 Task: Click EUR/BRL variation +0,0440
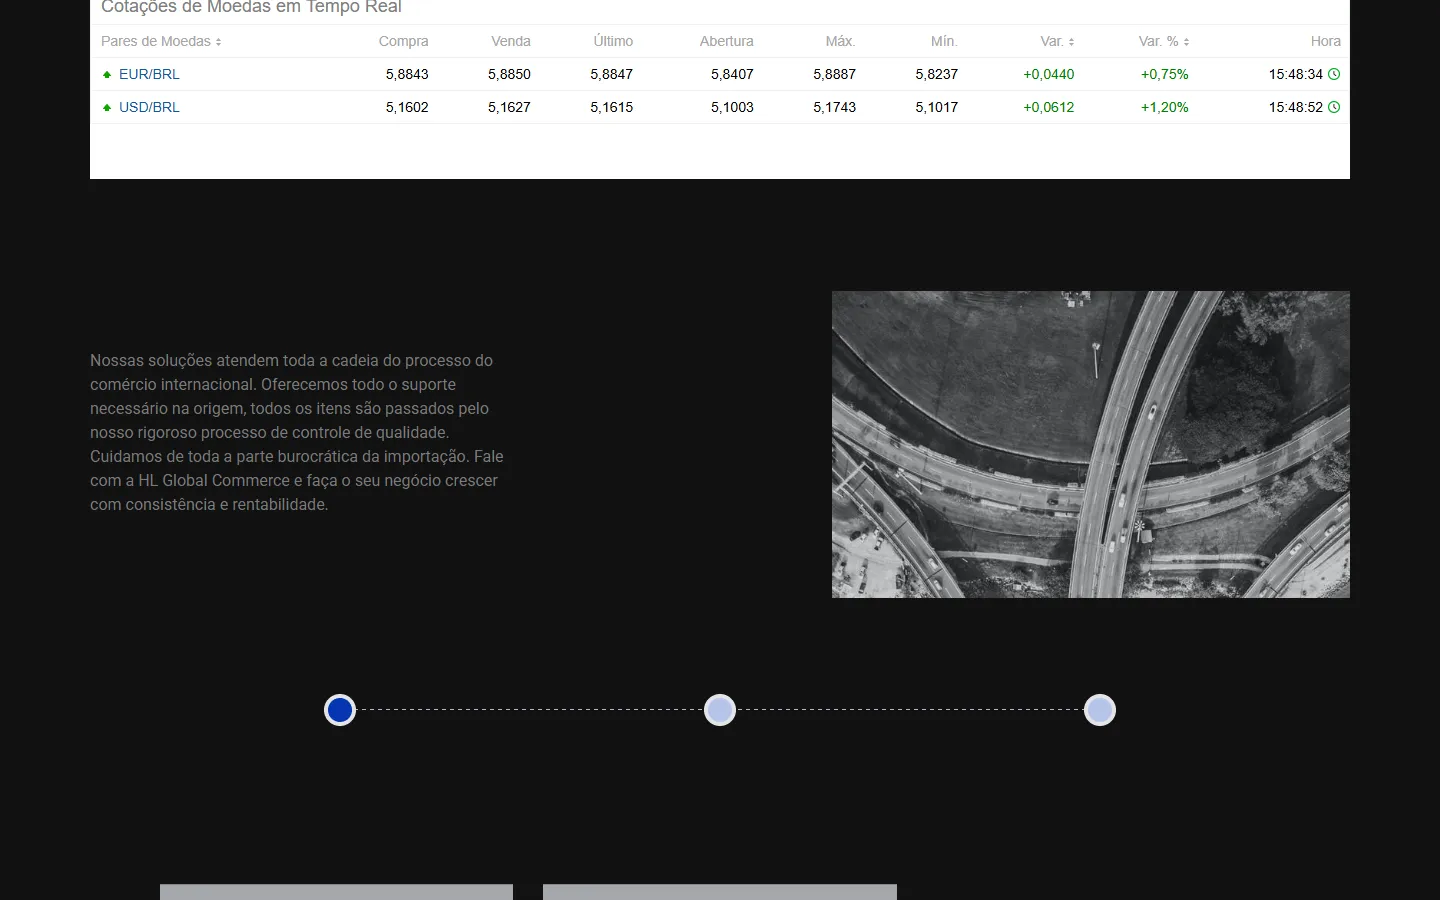coord(1049,74)
